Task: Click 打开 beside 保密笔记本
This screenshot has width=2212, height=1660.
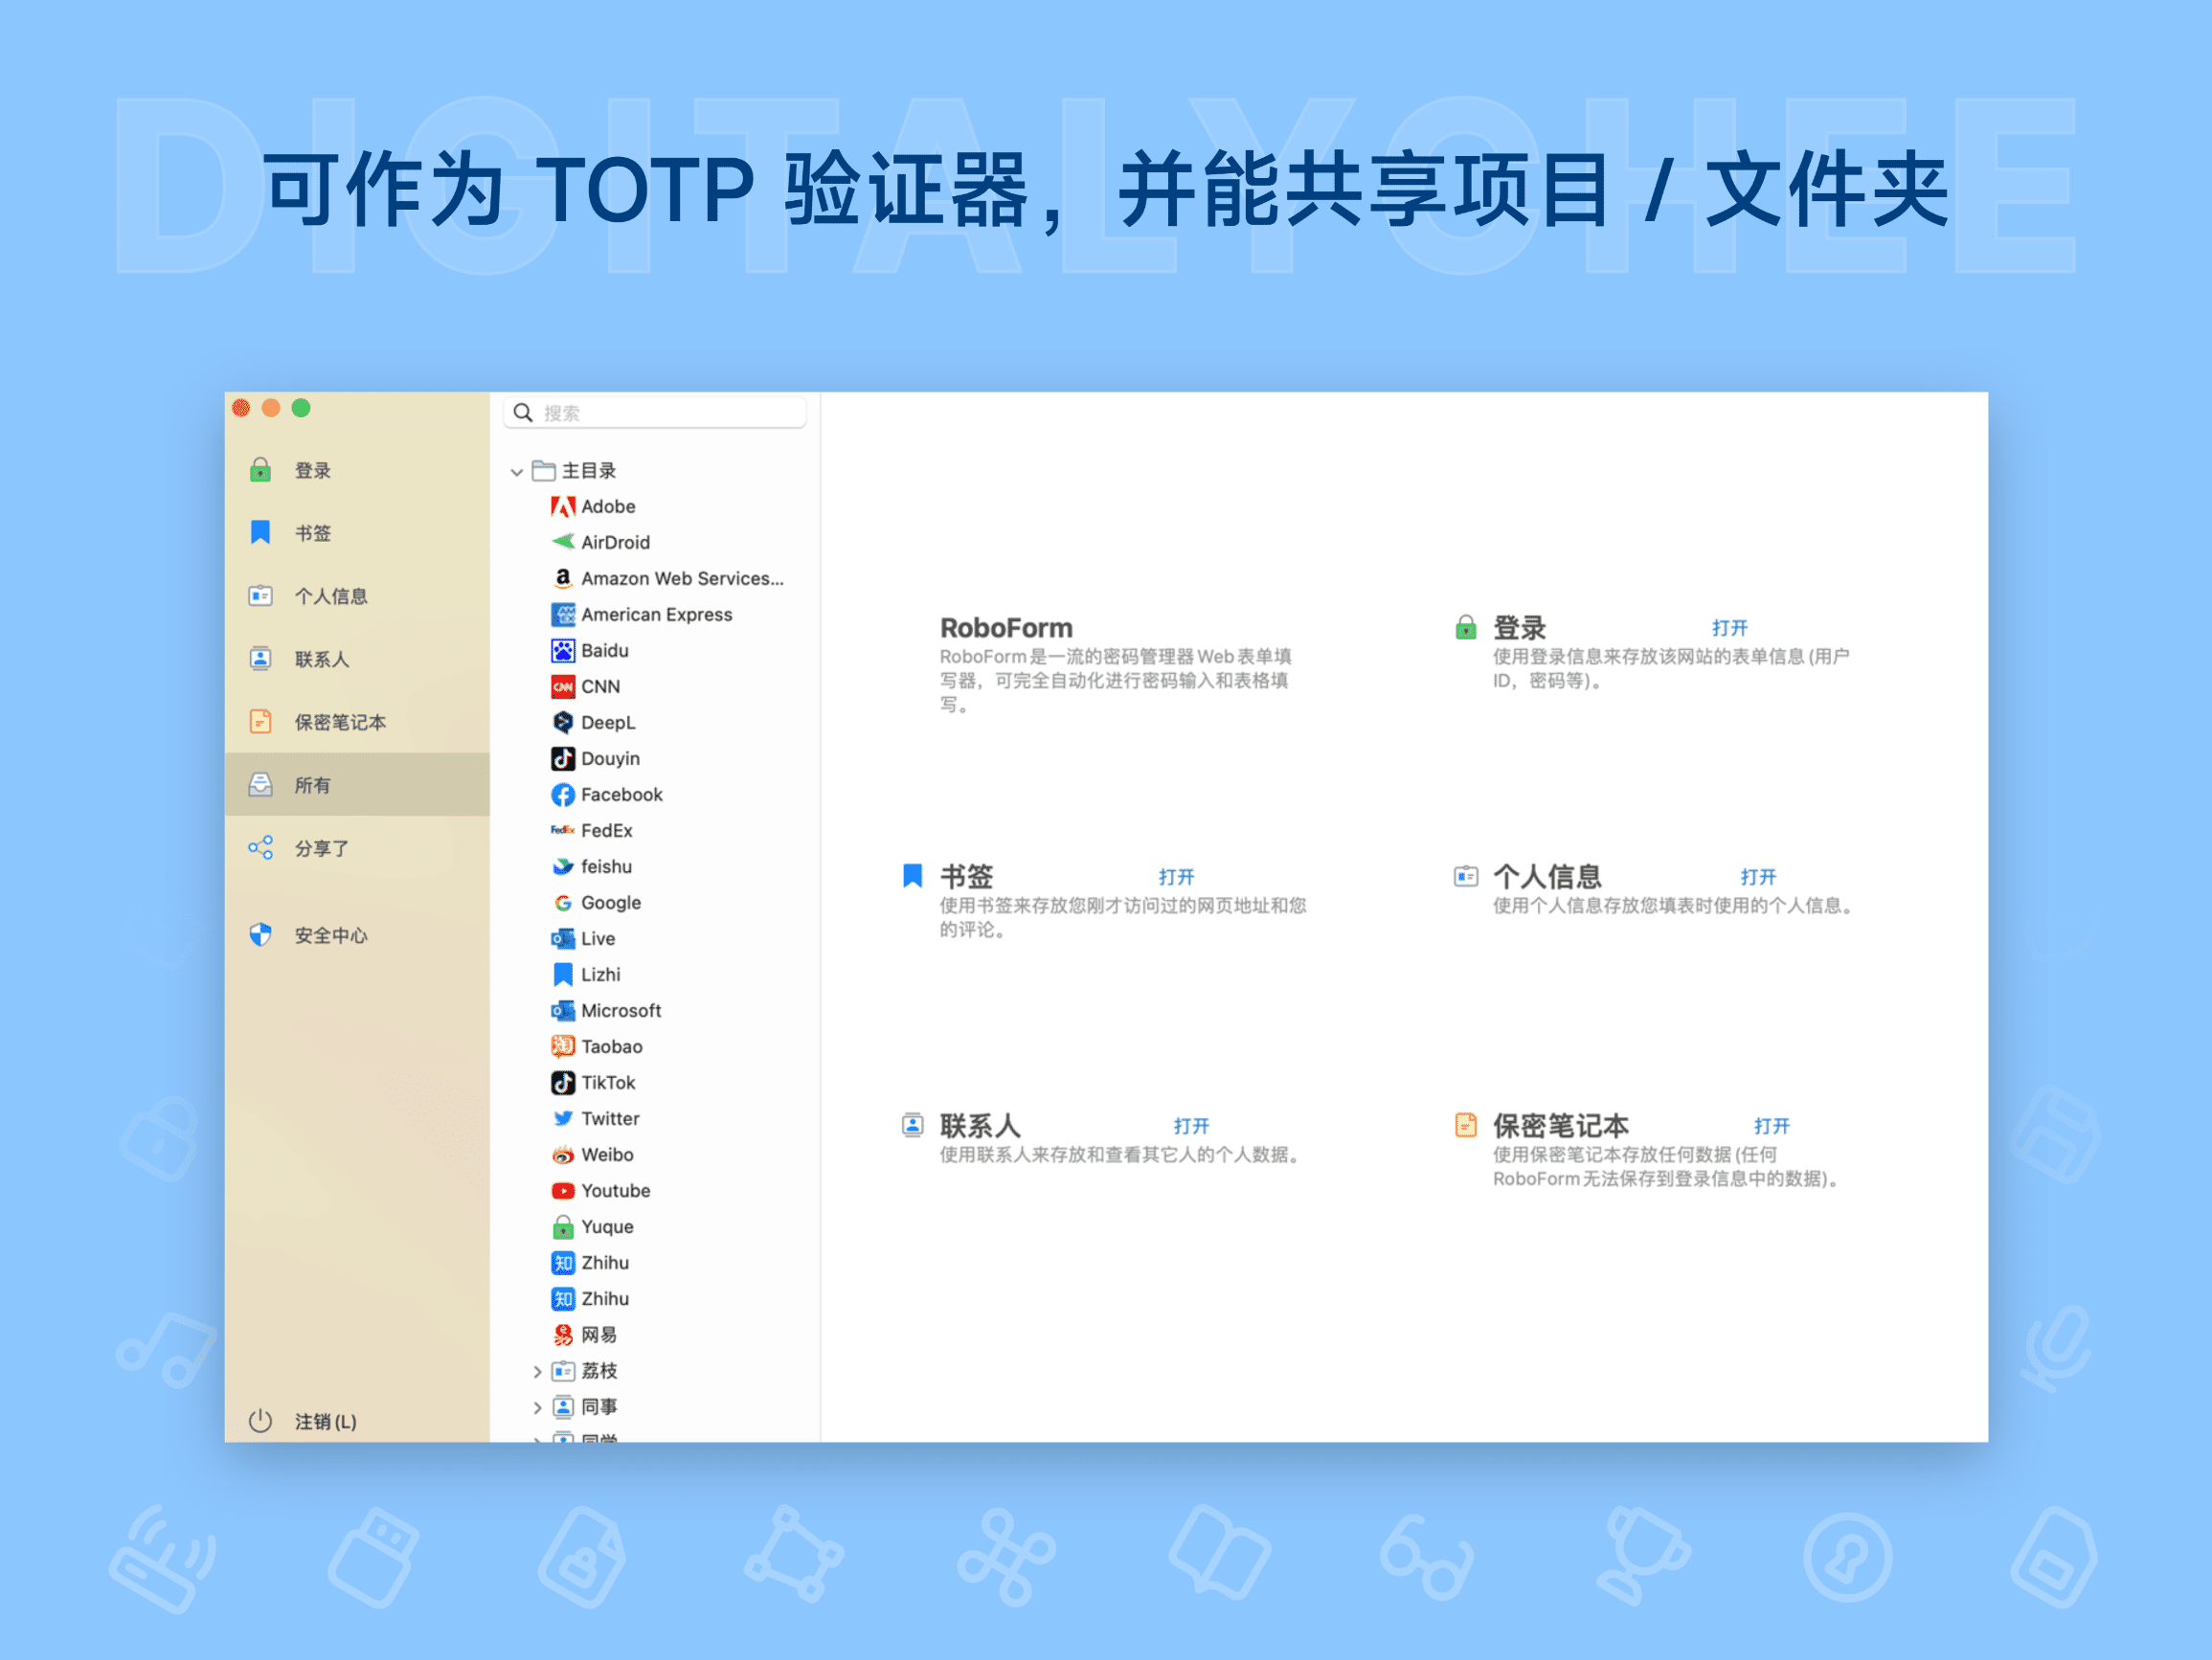Action: coord(1772,1124)
